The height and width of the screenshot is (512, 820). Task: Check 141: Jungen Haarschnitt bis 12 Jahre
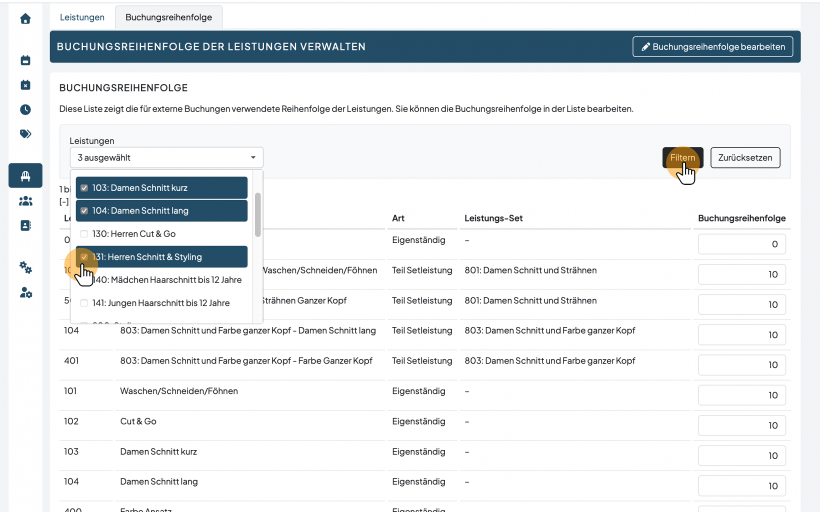click(x=162, y=303)
